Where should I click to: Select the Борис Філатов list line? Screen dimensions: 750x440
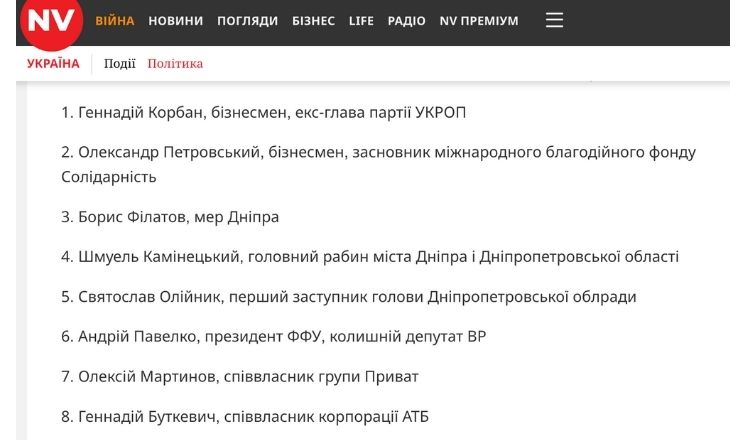pyautogui.click(x=170, y=217)
